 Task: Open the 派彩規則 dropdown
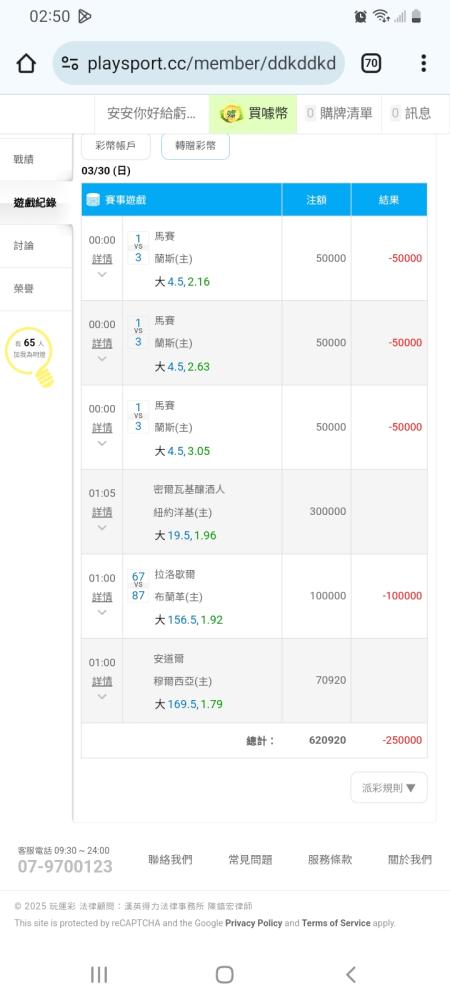(389, 788)
